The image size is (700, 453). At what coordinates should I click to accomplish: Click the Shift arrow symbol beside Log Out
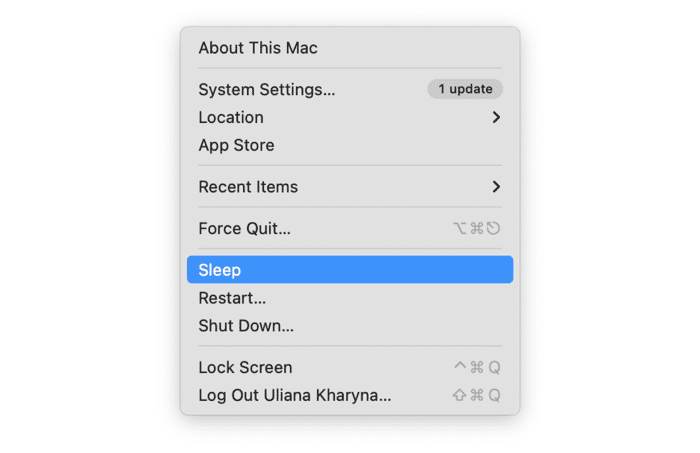coord(459,395)
